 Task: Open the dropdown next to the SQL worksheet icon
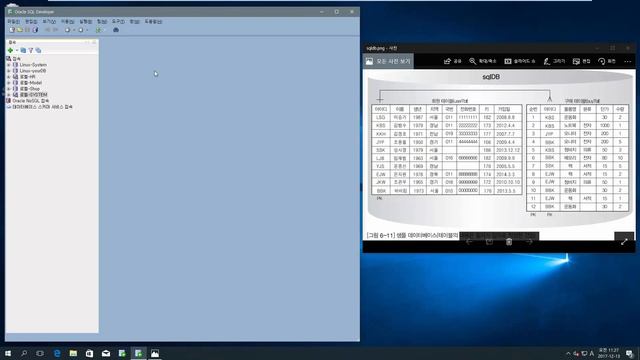(x=104, y=30)
